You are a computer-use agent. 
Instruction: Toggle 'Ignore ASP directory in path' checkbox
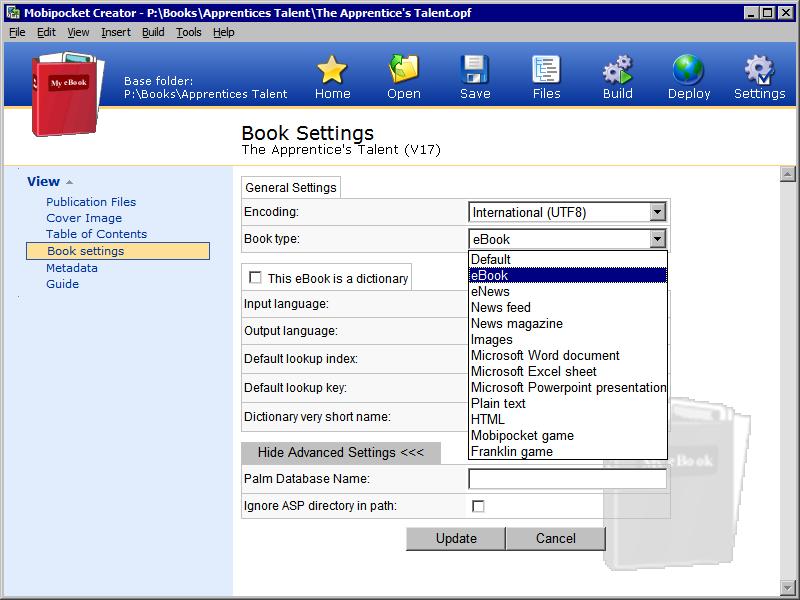478,506
